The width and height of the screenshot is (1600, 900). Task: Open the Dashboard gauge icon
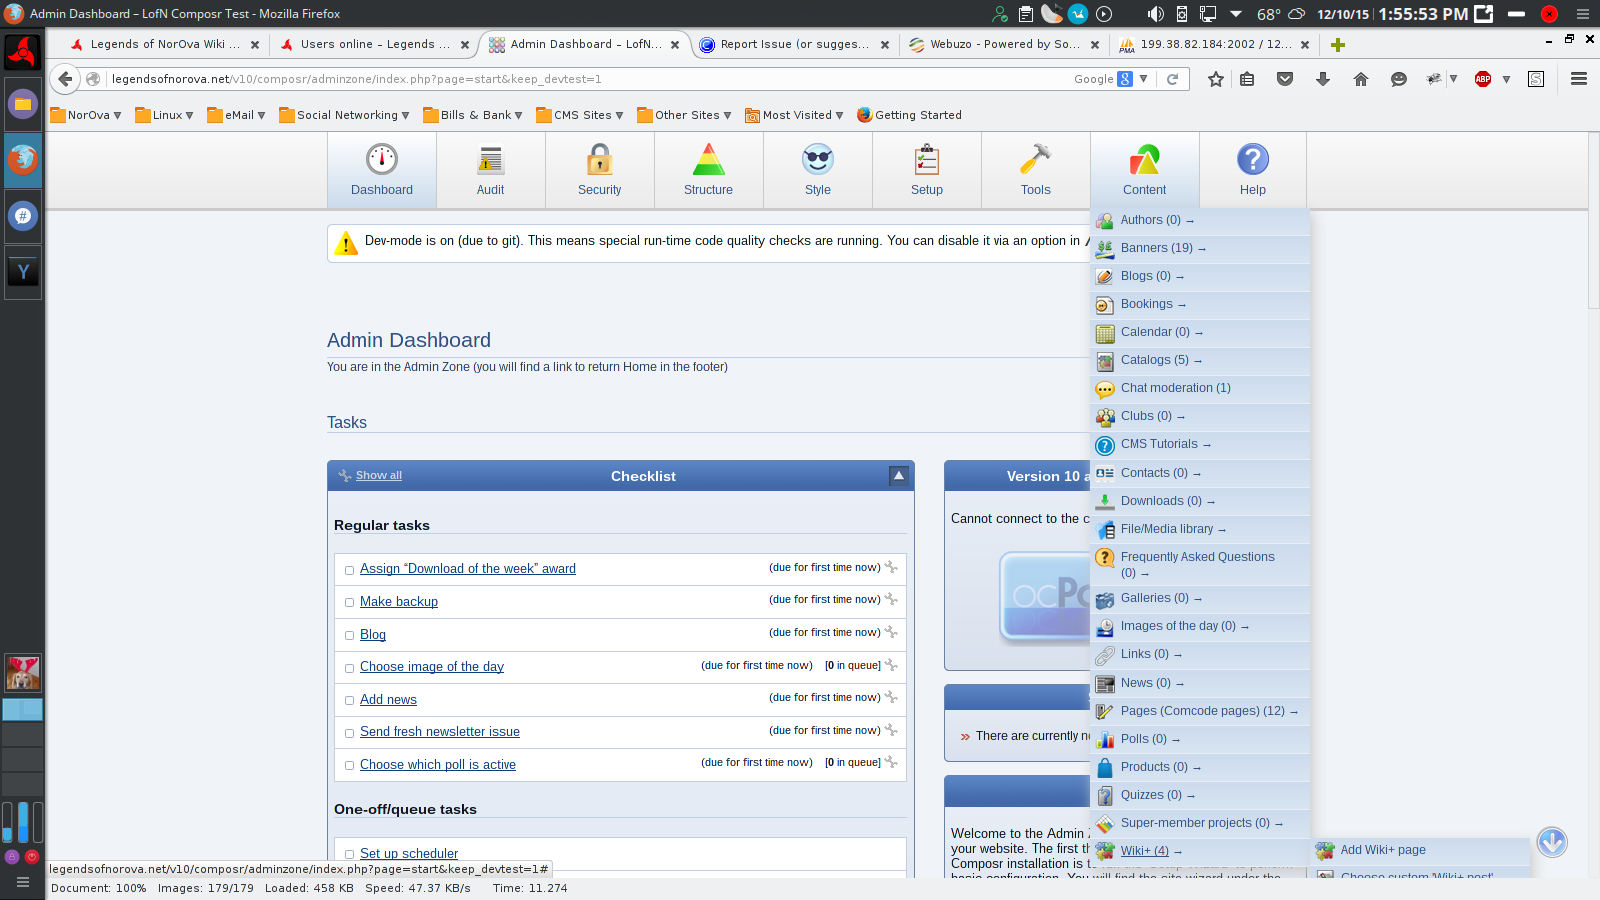click(381, 160)
